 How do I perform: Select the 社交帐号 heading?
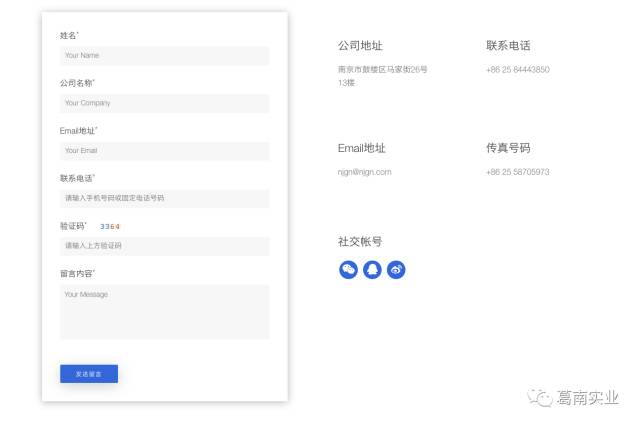[360, 242]
